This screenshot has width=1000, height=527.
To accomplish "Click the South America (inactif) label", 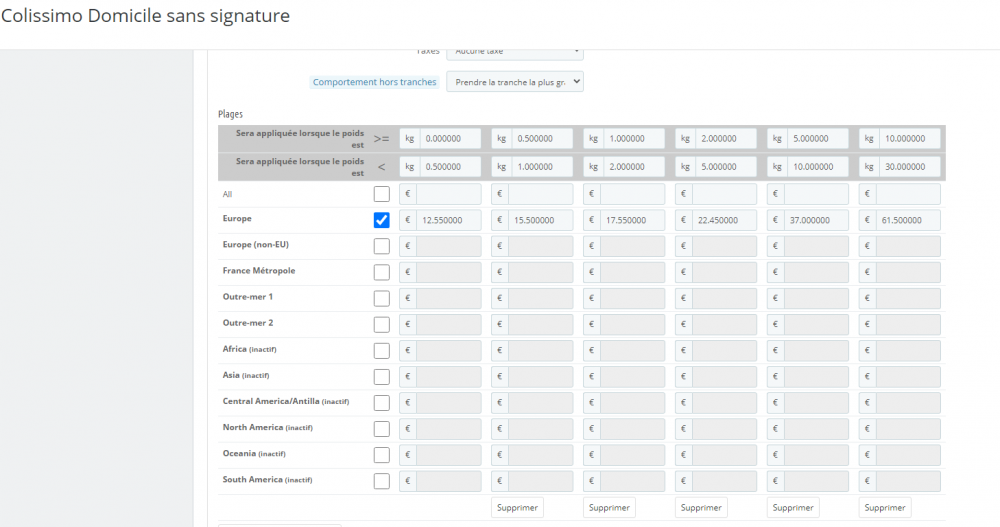I will click(x=267, y=480).
